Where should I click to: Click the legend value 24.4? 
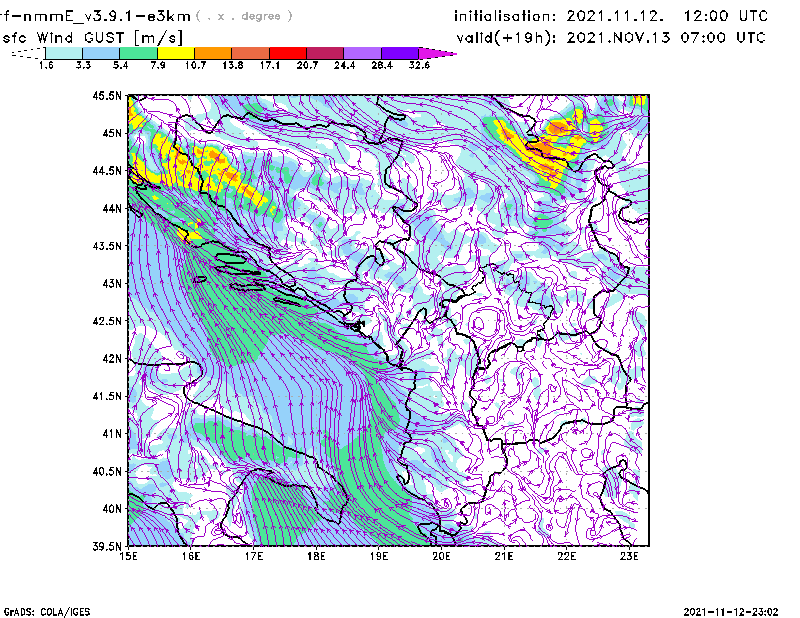[344, 65]
